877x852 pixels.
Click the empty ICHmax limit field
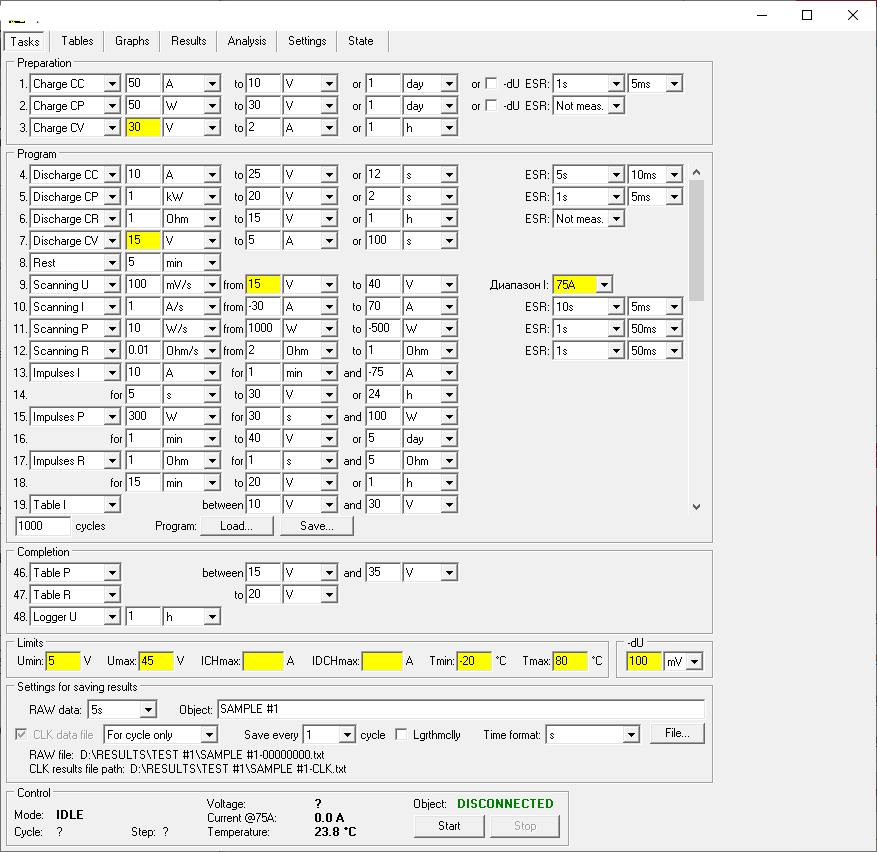tap(263, 661)
